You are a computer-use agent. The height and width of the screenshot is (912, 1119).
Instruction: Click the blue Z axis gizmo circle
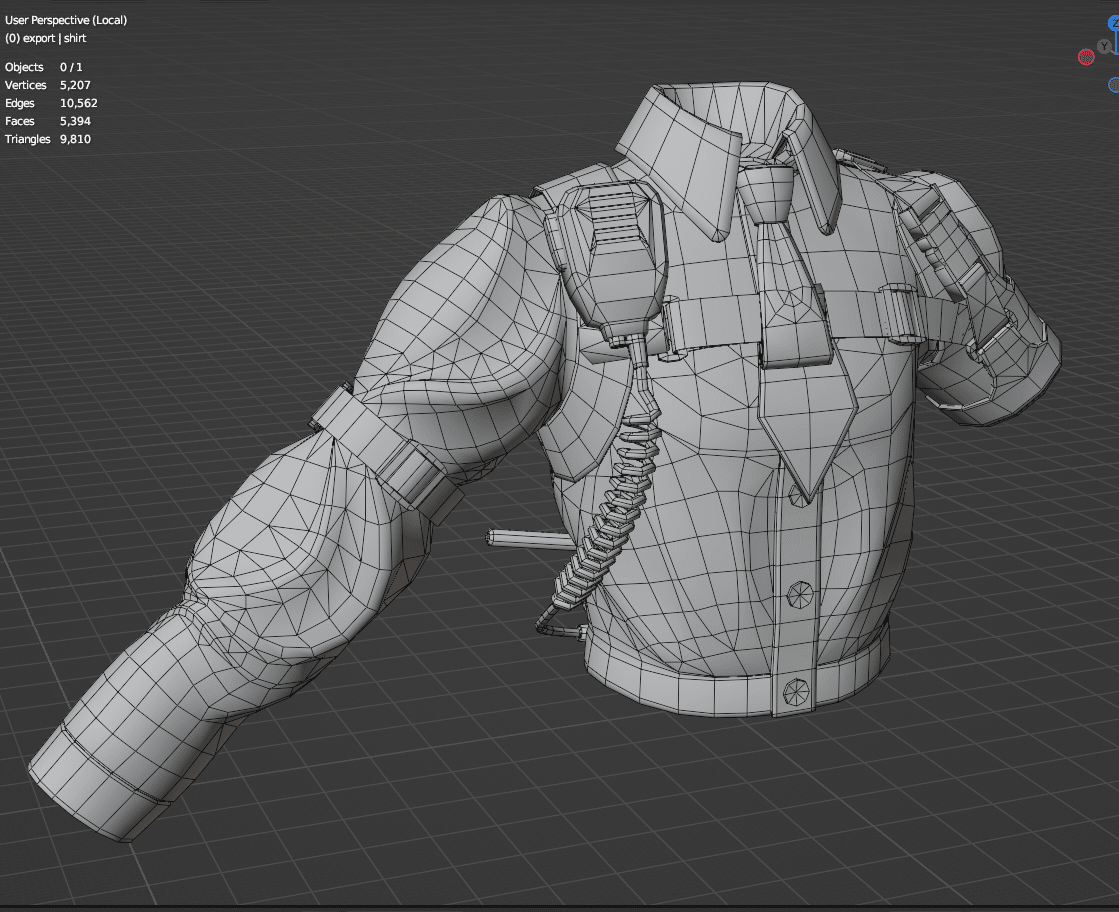tap(1114, 24)
